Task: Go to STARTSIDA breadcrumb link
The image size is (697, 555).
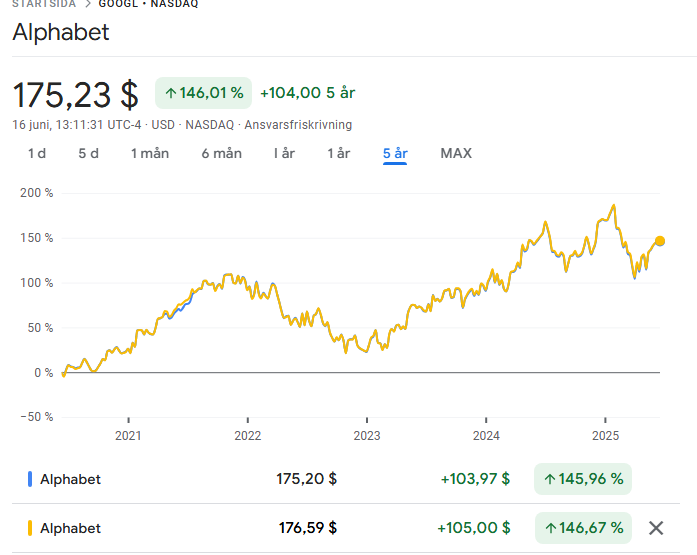Action: (44, 4)
